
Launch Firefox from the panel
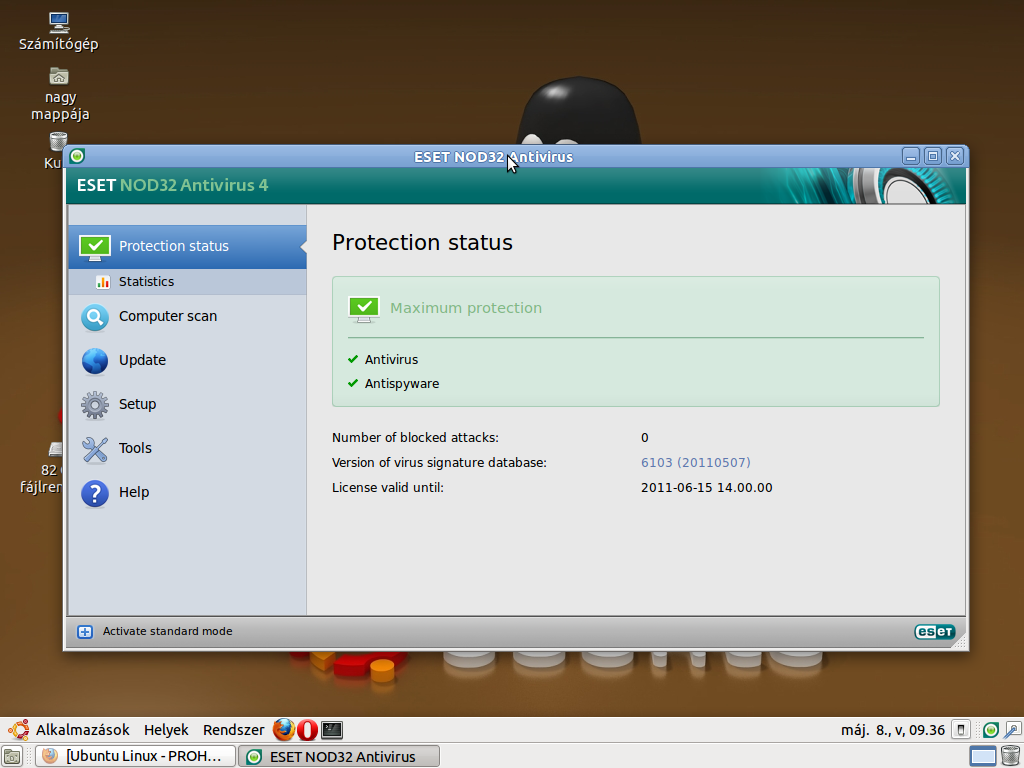point(283,729)
